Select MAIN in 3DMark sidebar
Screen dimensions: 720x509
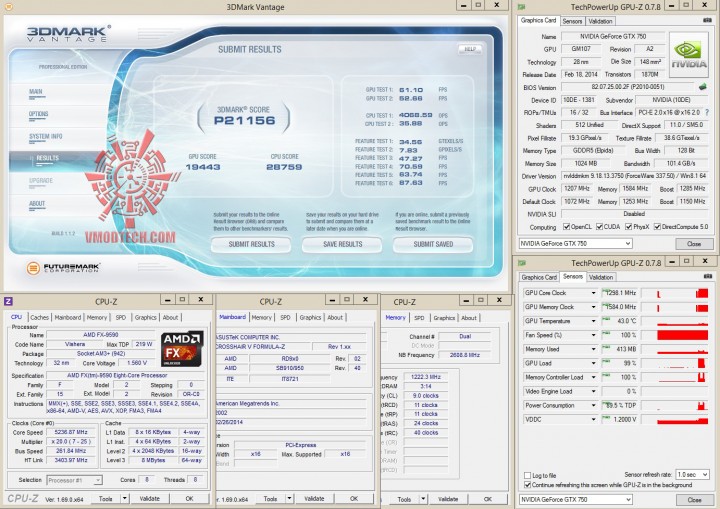pyautogui.click(x=36, y=91)
